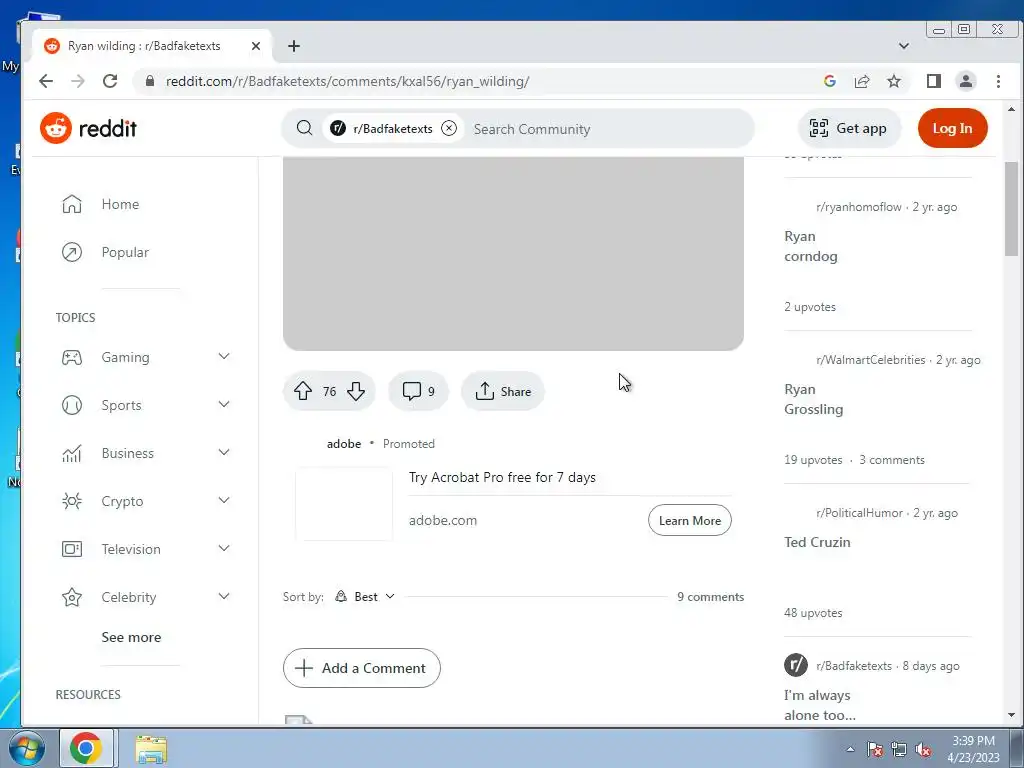Click the Crypto sidebar icon

coord(72,501)
